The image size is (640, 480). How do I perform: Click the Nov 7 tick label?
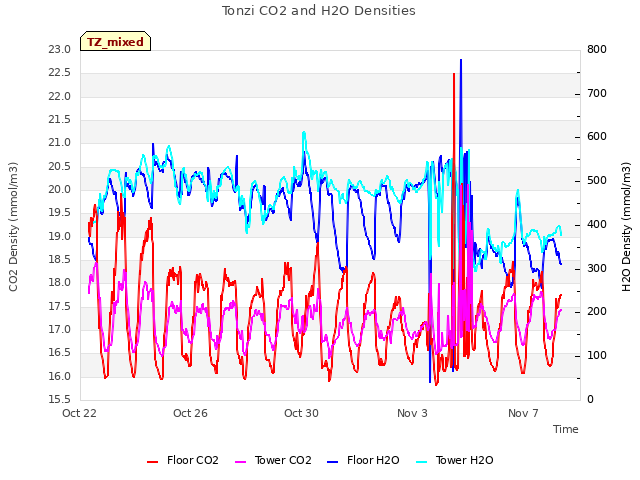pos(523,413)
